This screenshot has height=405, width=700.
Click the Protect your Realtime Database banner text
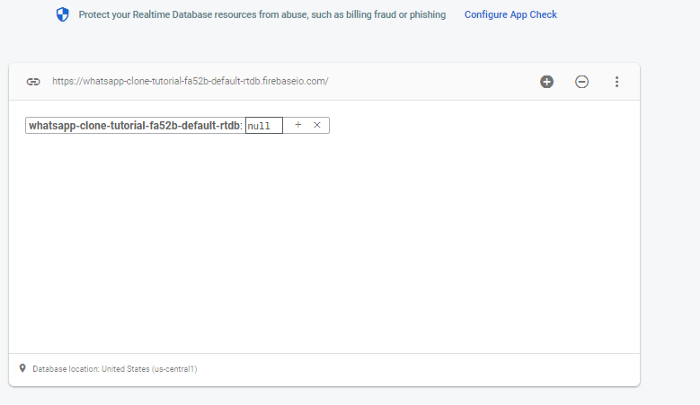(264, 15)
